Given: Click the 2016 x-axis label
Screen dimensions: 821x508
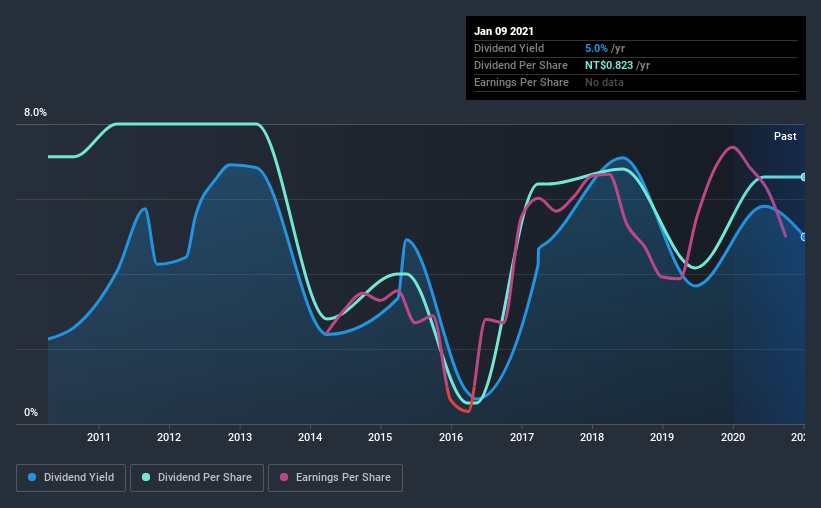Looking at the screenshot, I should [x=451, y=437].
